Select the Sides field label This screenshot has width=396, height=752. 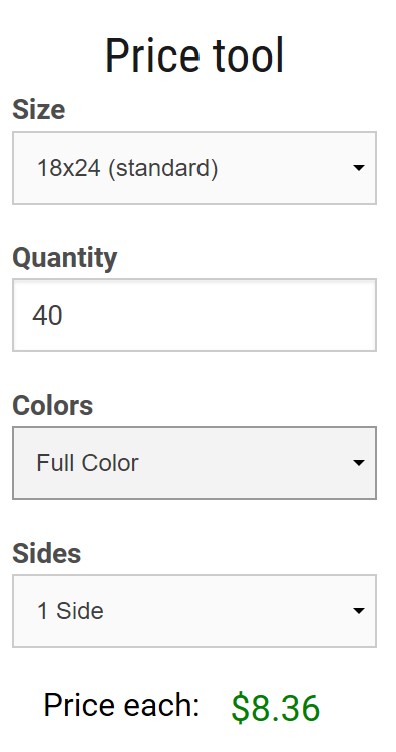pyautogui.click(x=47, y=553)
